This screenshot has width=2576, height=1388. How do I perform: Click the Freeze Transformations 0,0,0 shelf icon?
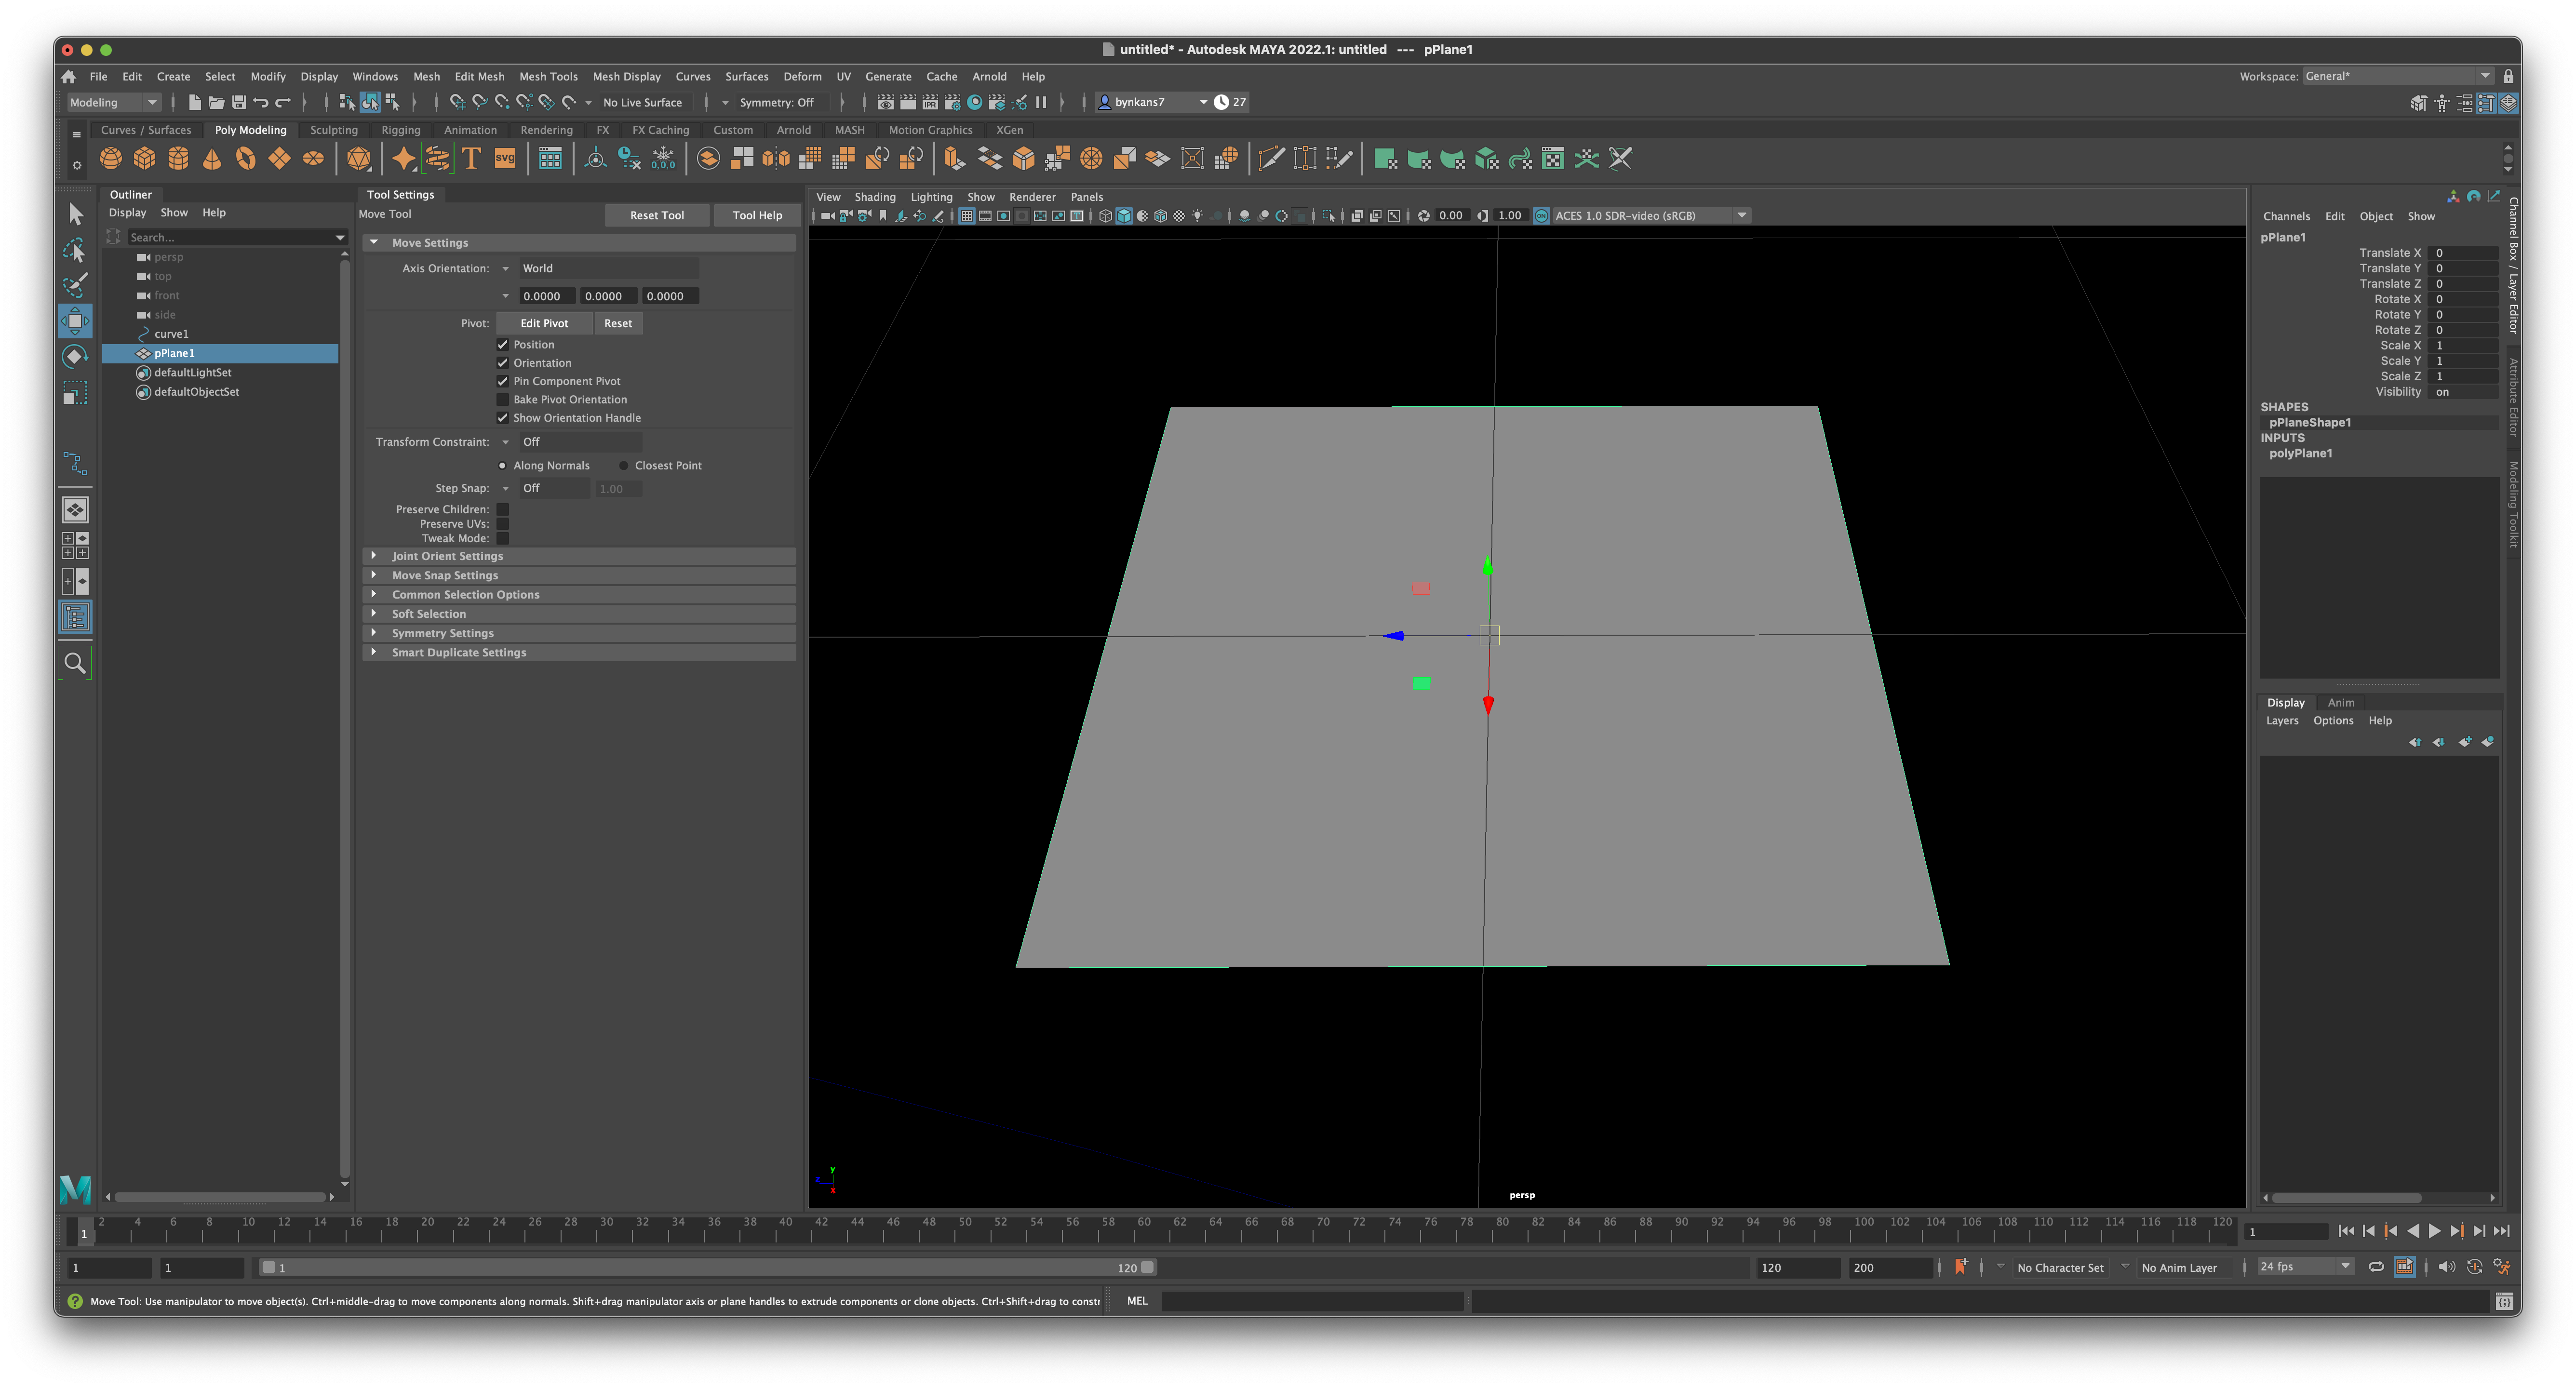tap(663, 159)
